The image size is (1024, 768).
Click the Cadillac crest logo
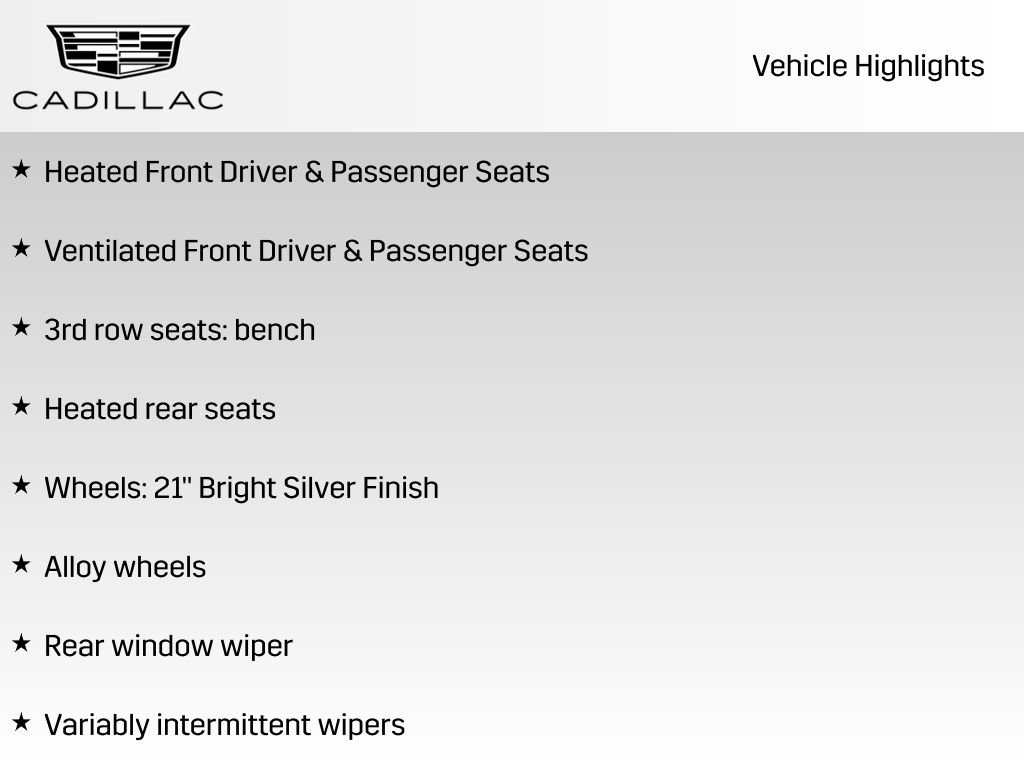[x=118, y=50]
